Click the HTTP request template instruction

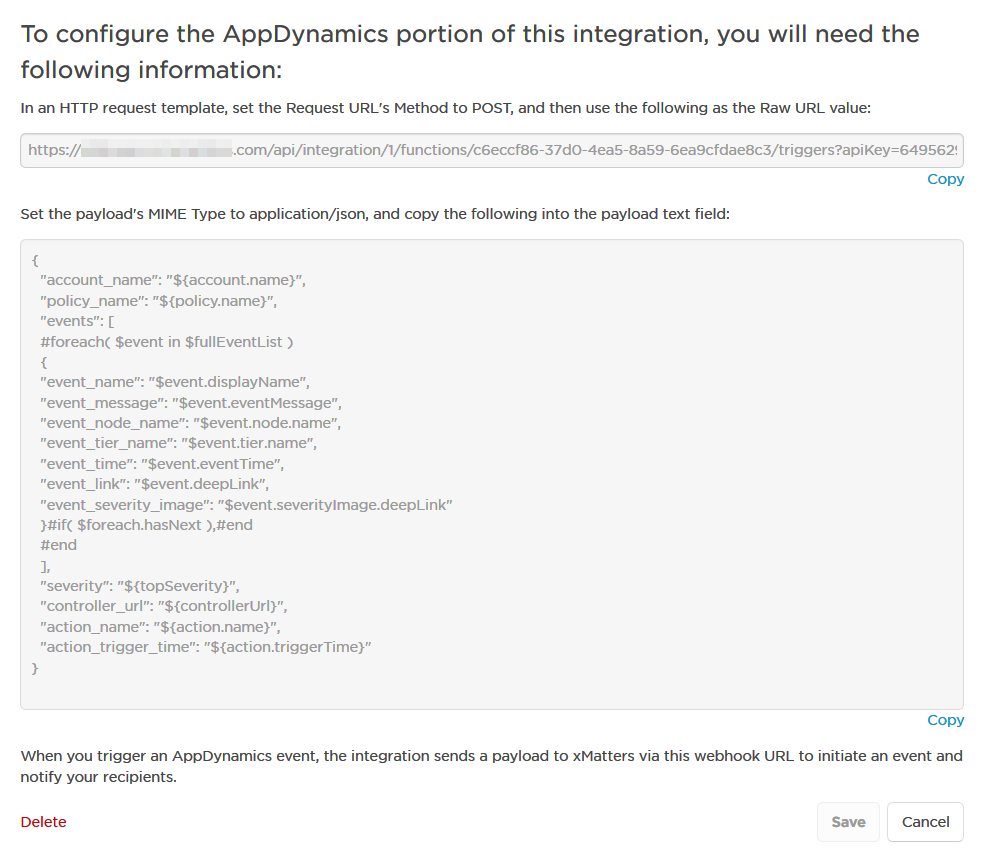445,108
